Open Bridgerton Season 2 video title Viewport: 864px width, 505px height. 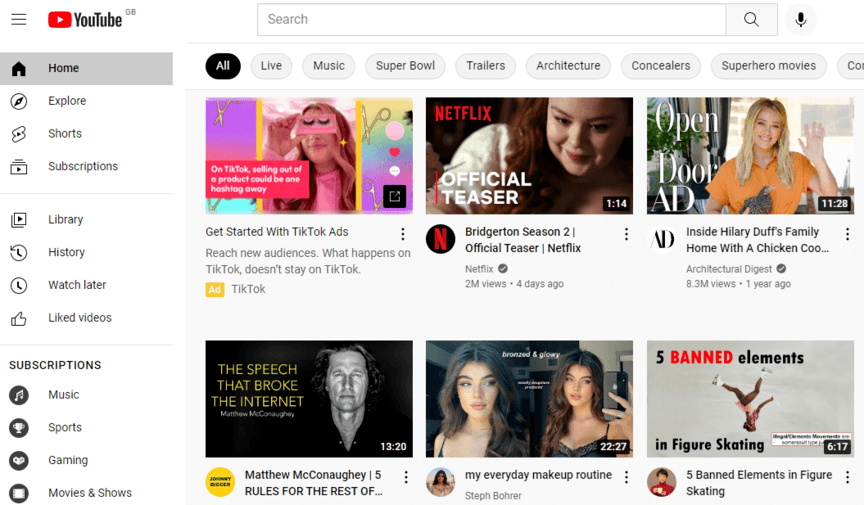click(523, 240)
